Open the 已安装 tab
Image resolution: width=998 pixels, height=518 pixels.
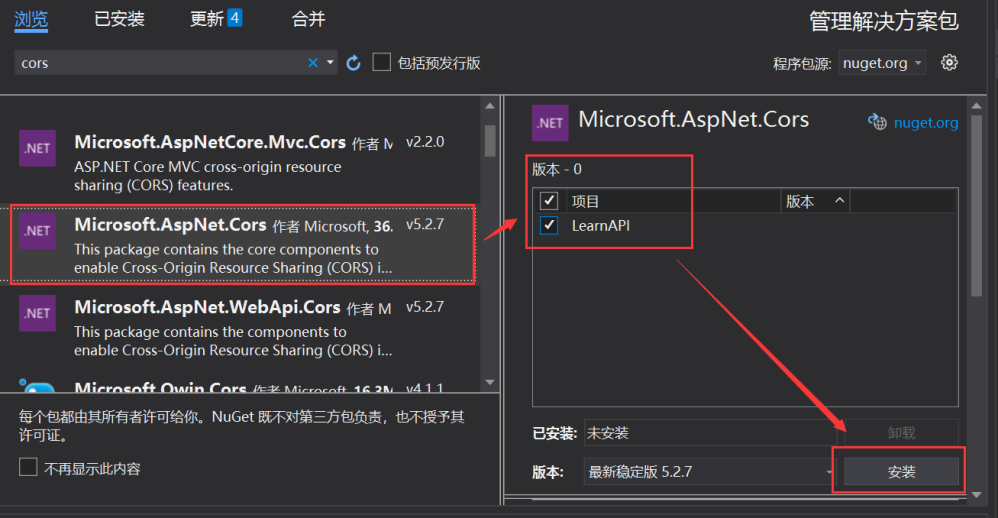pos(119,19)
